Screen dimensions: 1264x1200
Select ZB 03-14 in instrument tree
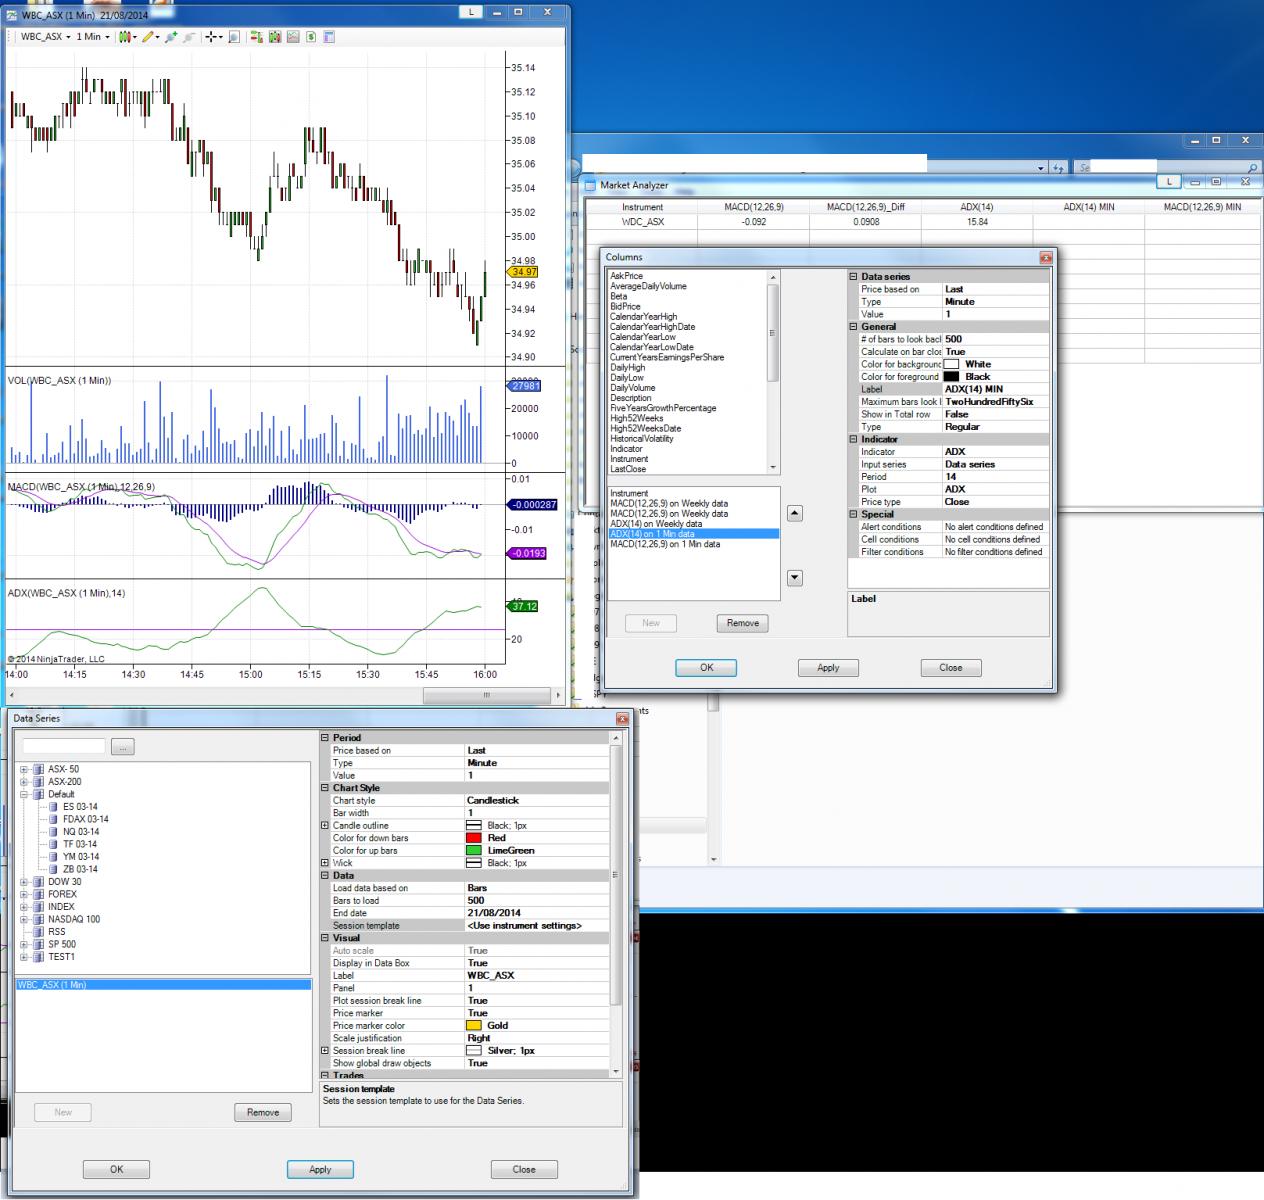(x=80, y=870)
